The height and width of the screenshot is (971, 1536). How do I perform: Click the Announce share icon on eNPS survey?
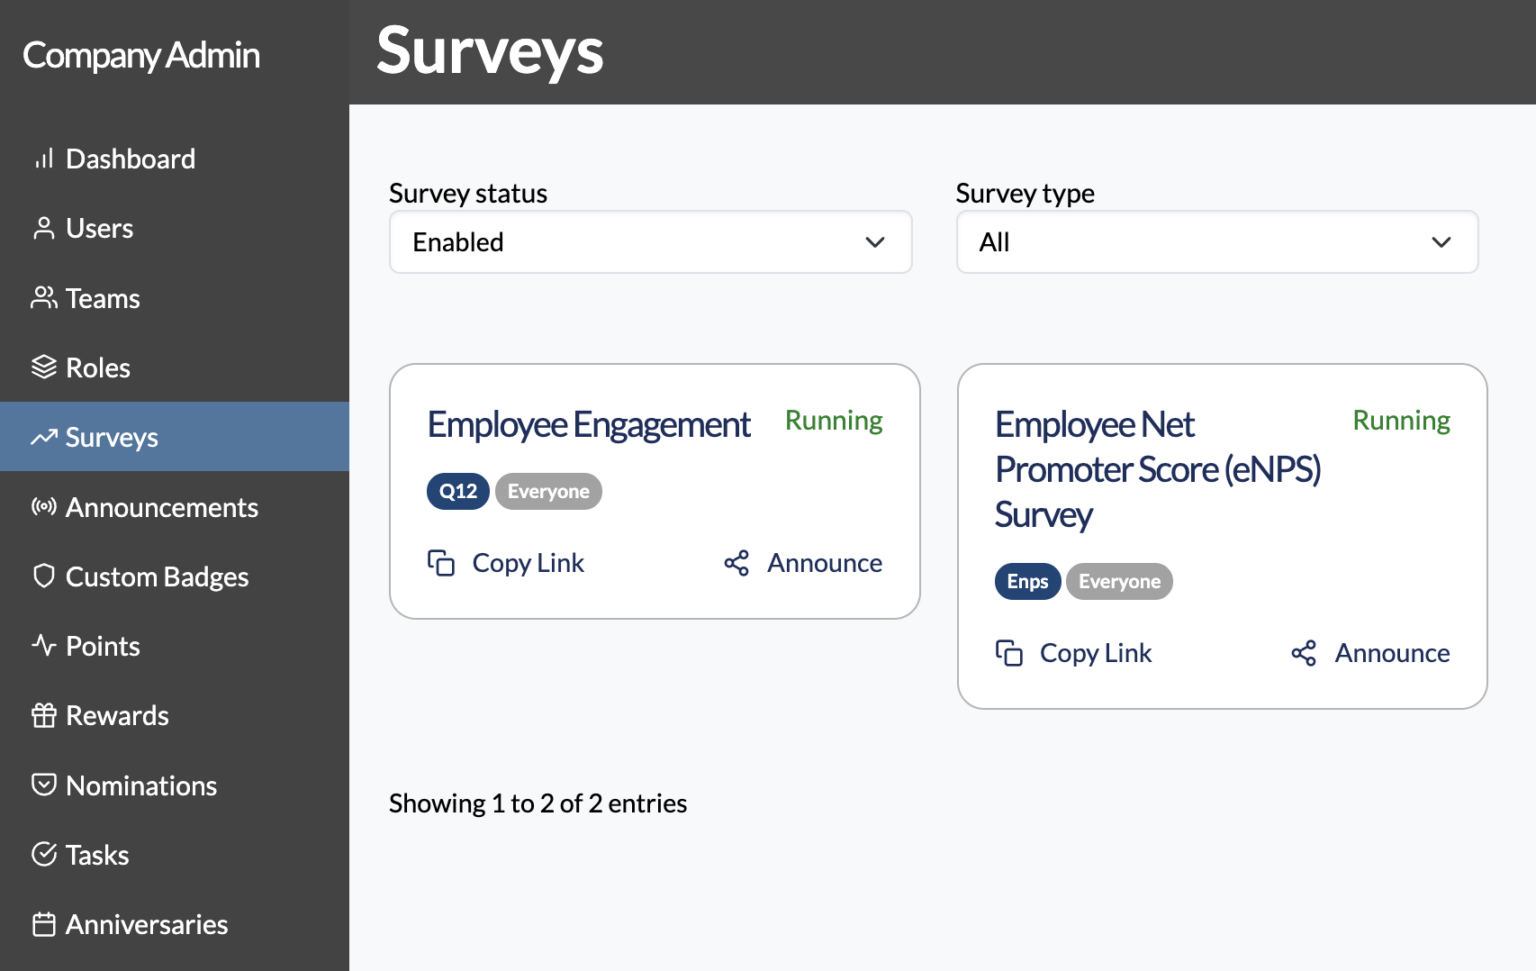(x=1304, y=652)
